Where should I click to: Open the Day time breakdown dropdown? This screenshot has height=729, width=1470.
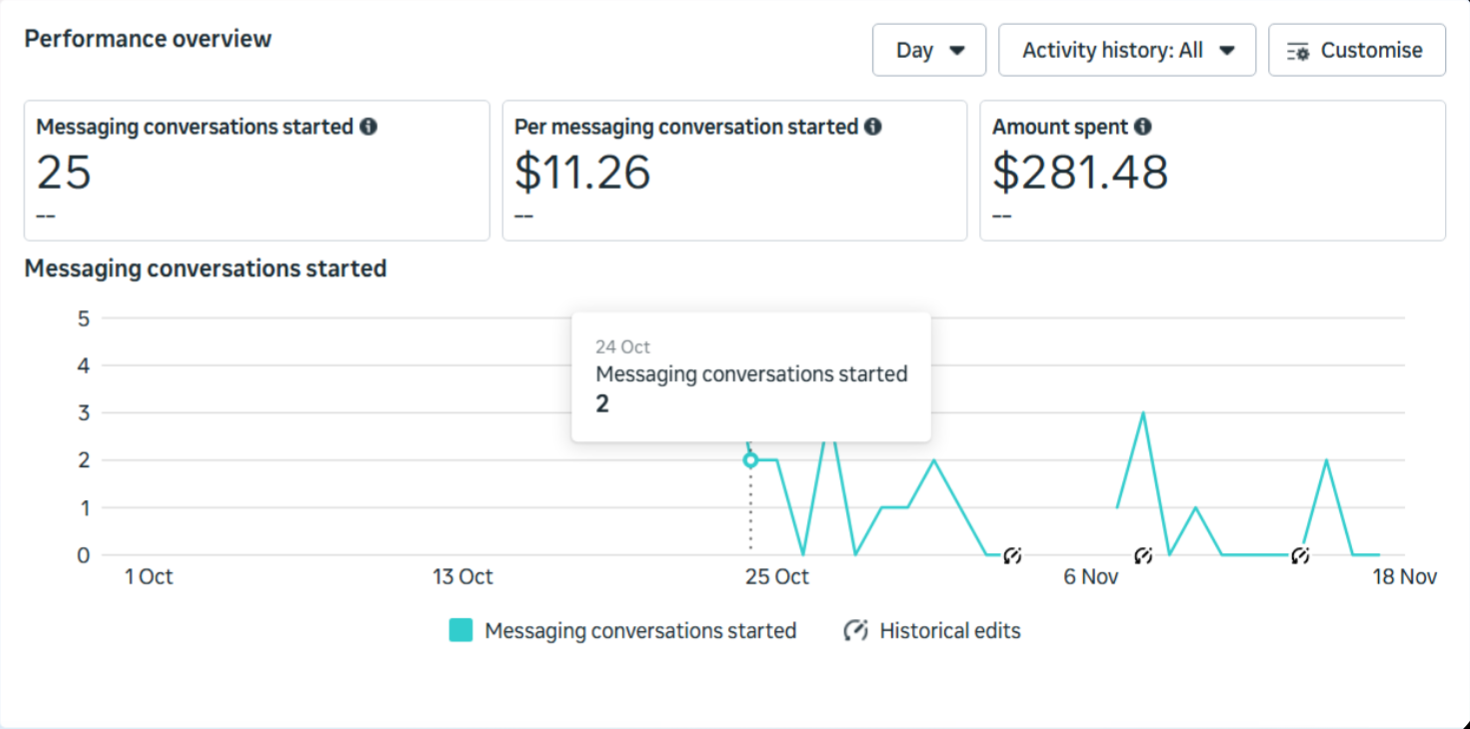coord(929,50)
